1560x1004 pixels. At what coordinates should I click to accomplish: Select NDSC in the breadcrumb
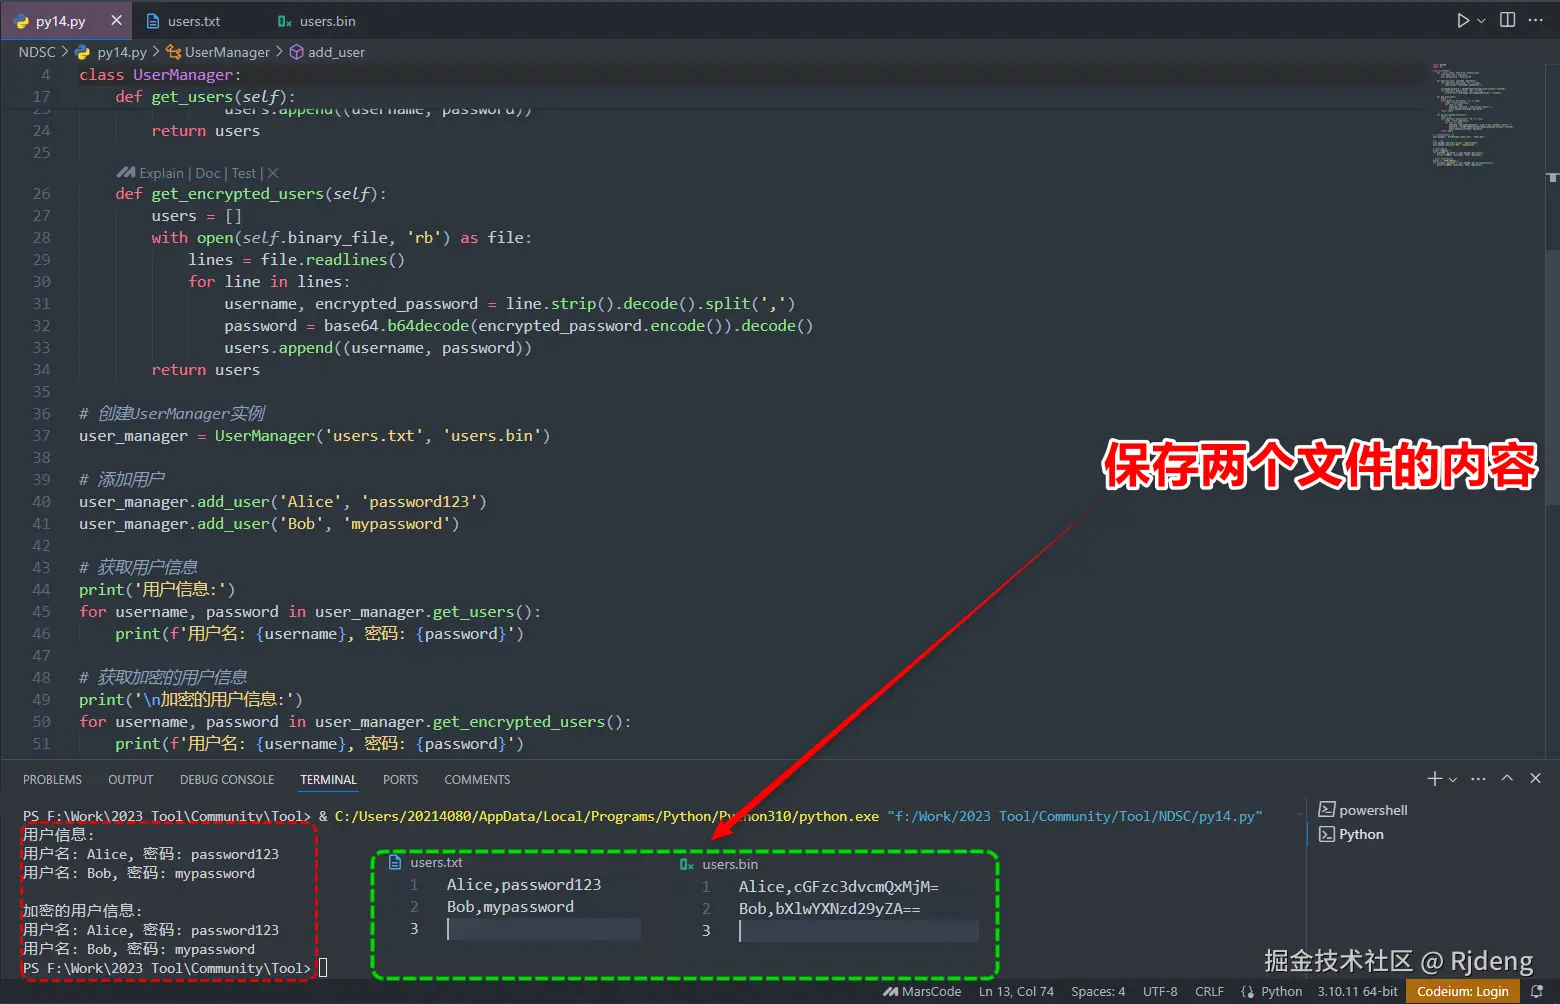[x=37, y=52]
